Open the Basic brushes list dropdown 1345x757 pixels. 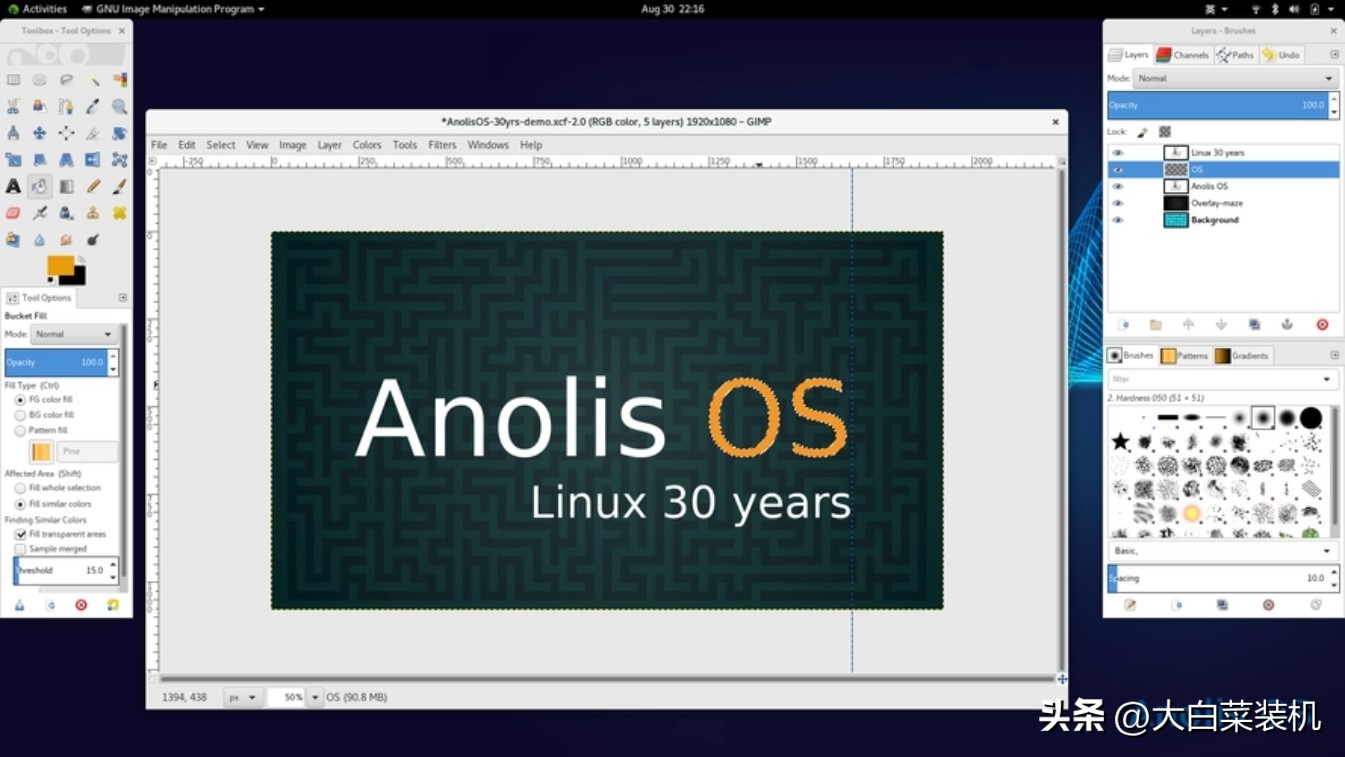pyautogui.click(x=1222, y=550)
